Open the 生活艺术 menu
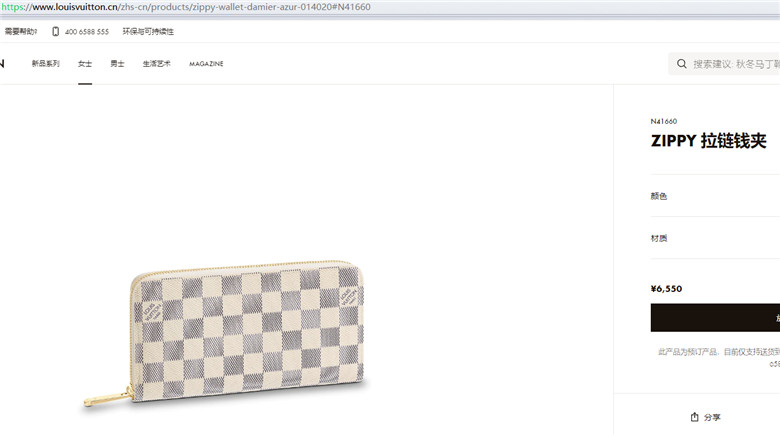Screen dimensions: 780x435 click(x=157, y=64)
